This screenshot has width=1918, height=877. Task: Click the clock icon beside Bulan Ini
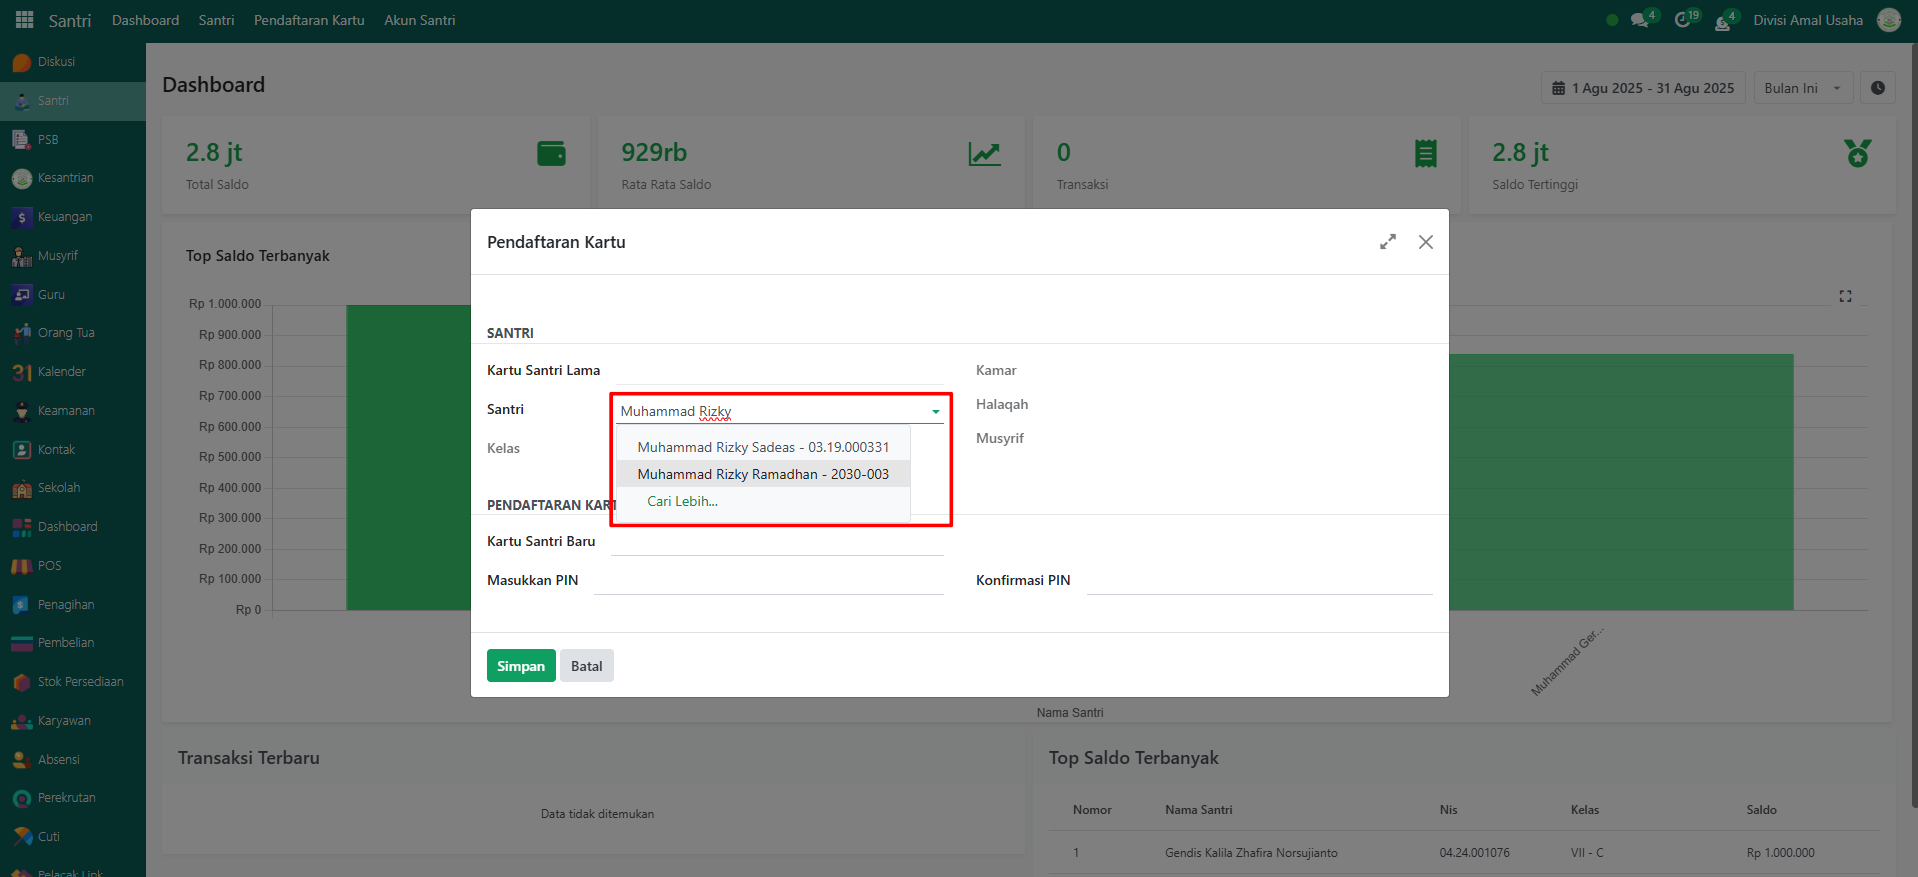(1877, 88)
